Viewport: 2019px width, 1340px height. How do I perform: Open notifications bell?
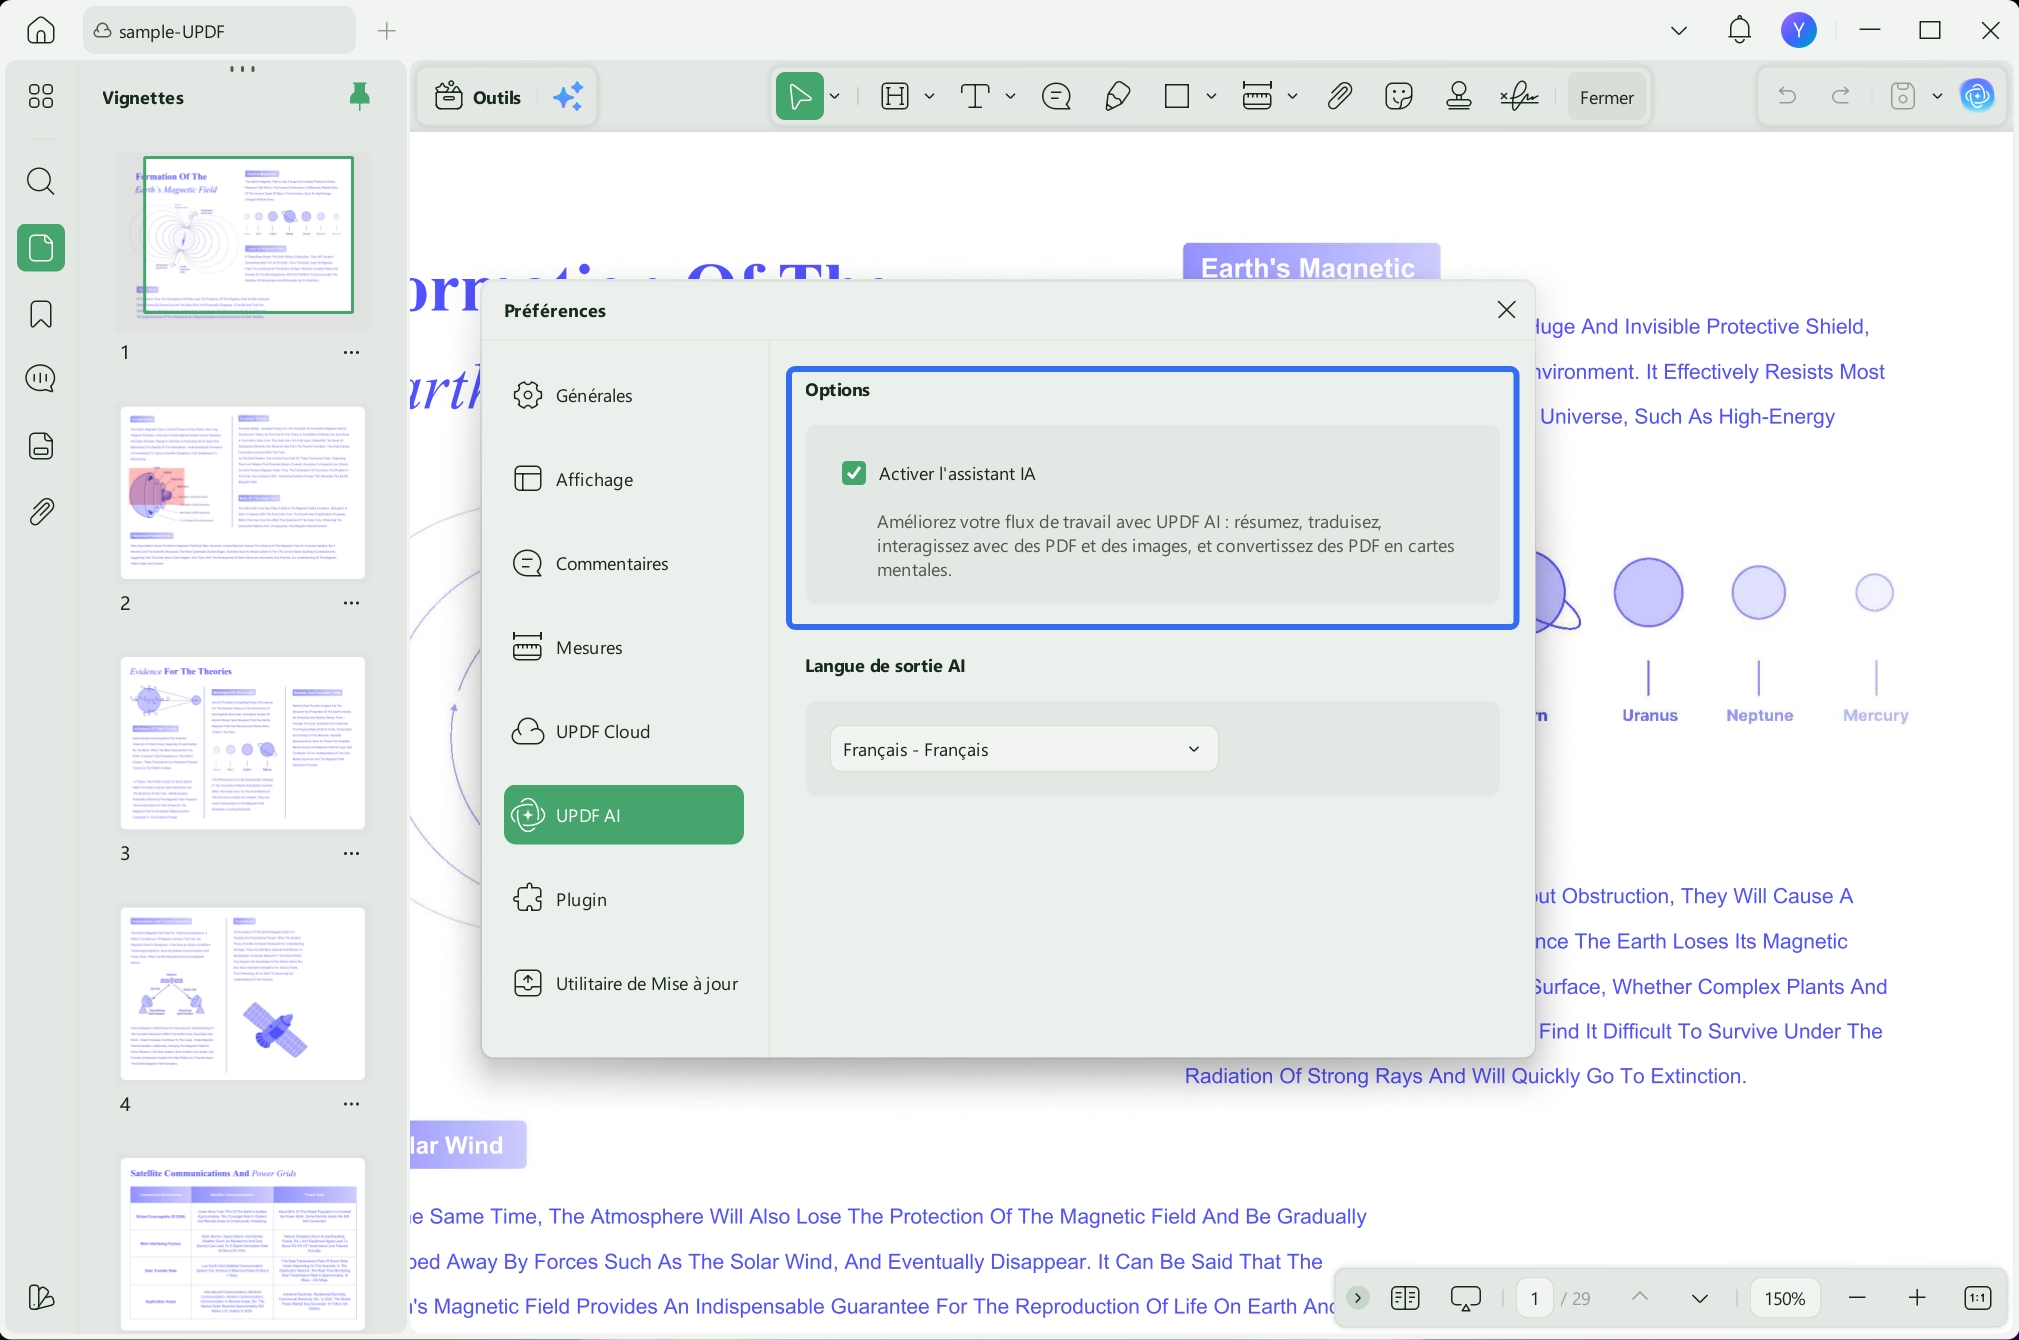point(1740,30)
